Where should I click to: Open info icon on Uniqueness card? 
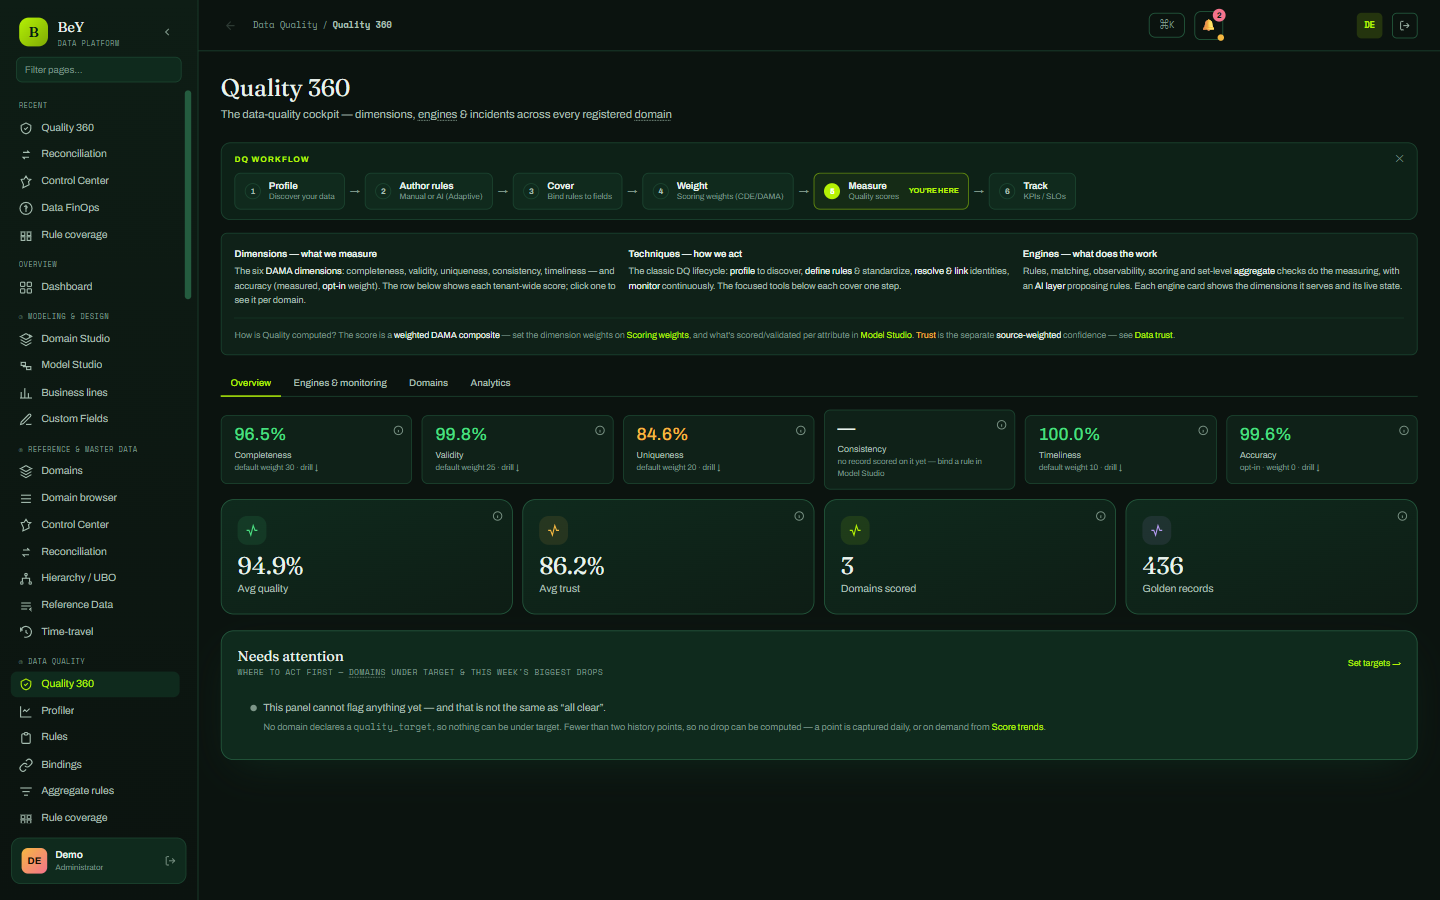point(801,431)
